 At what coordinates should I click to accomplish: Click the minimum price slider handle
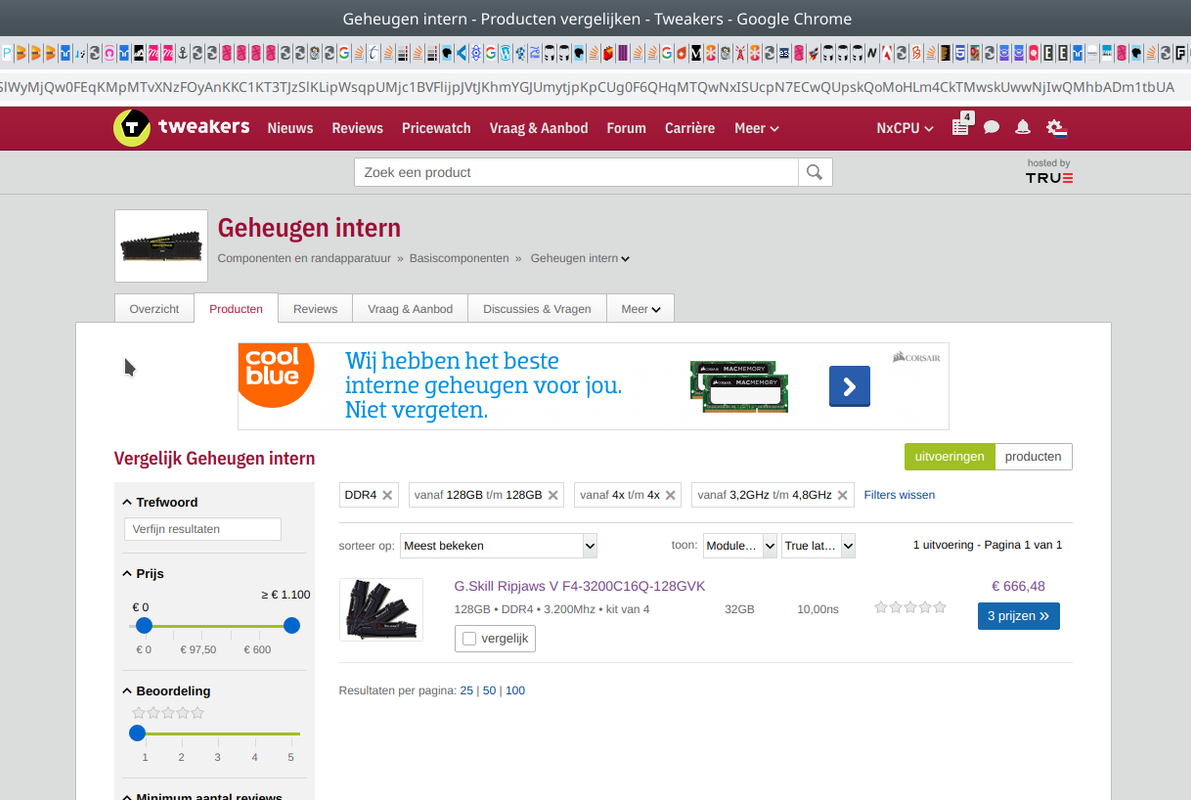click(144, 626)
